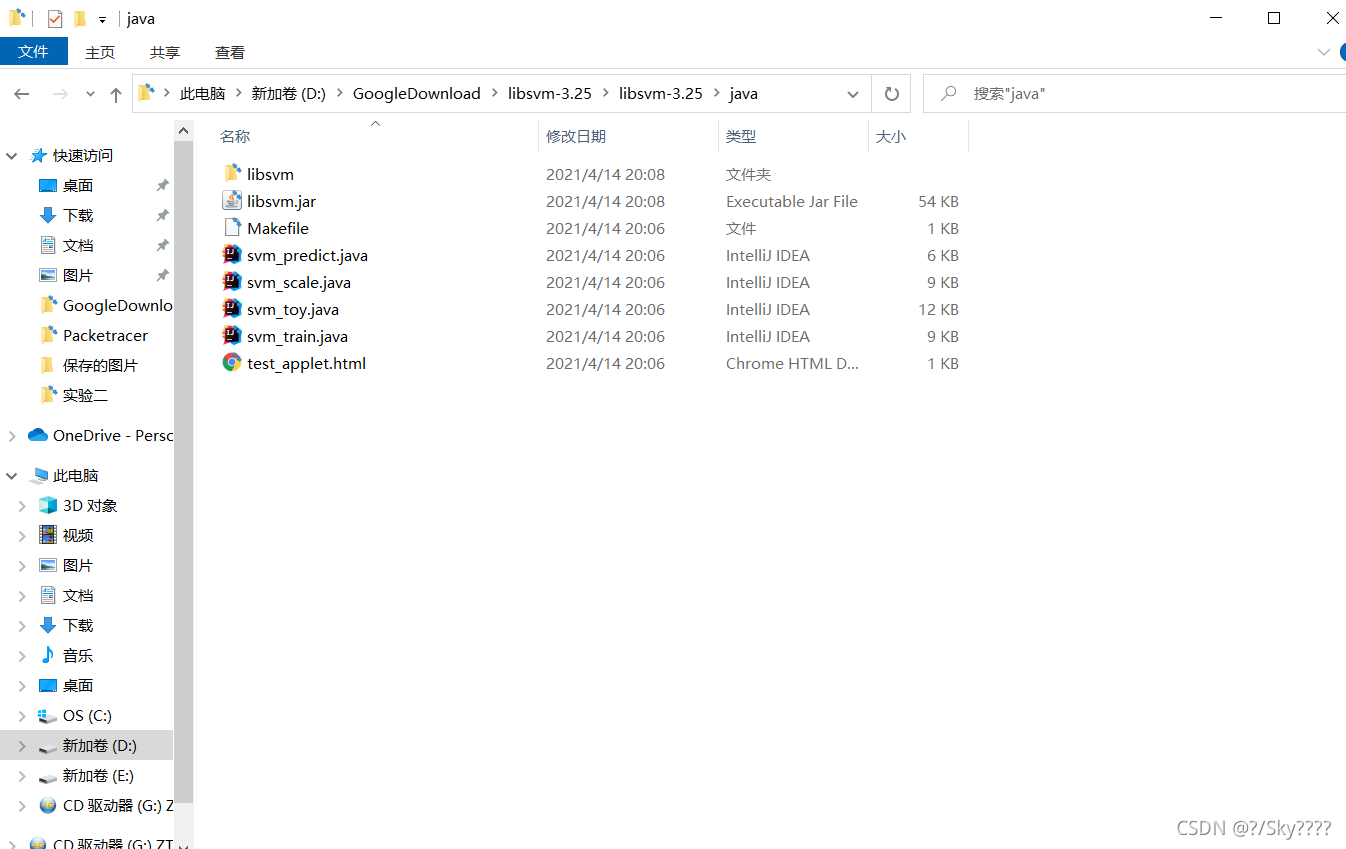Open the 文件 menu tab

click(33, 52)
